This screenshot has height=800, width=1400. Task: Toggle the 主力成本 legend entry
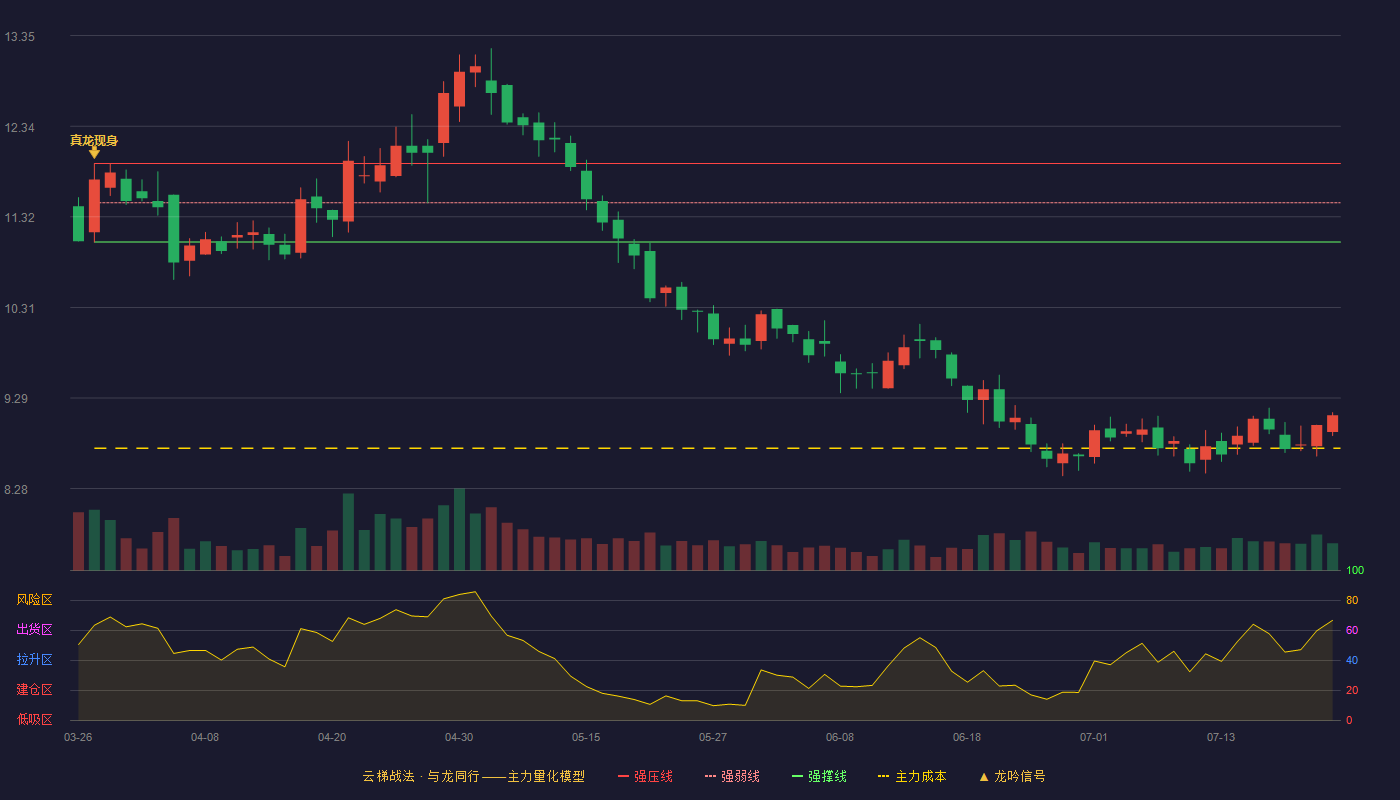[912, 776]
